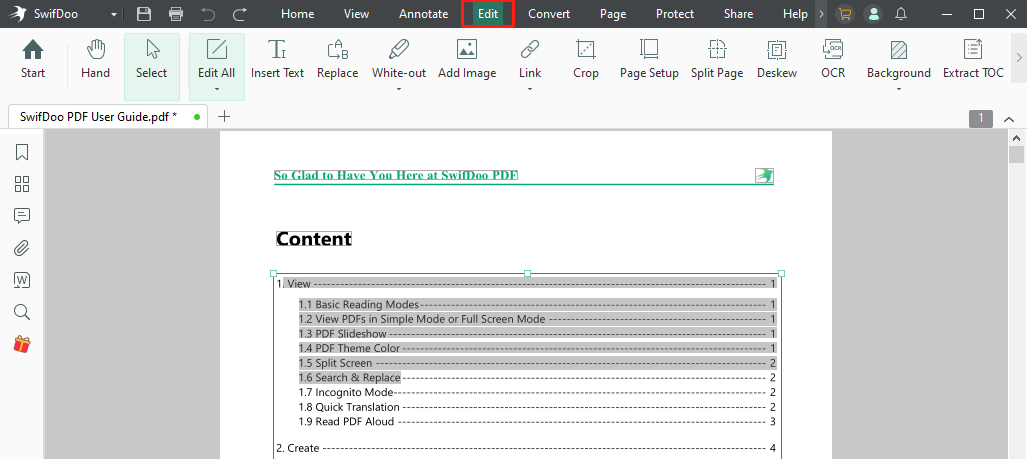1027x459 pixels.
Task: Click the SwifDoo logo in page header
Action: (764, 175)
